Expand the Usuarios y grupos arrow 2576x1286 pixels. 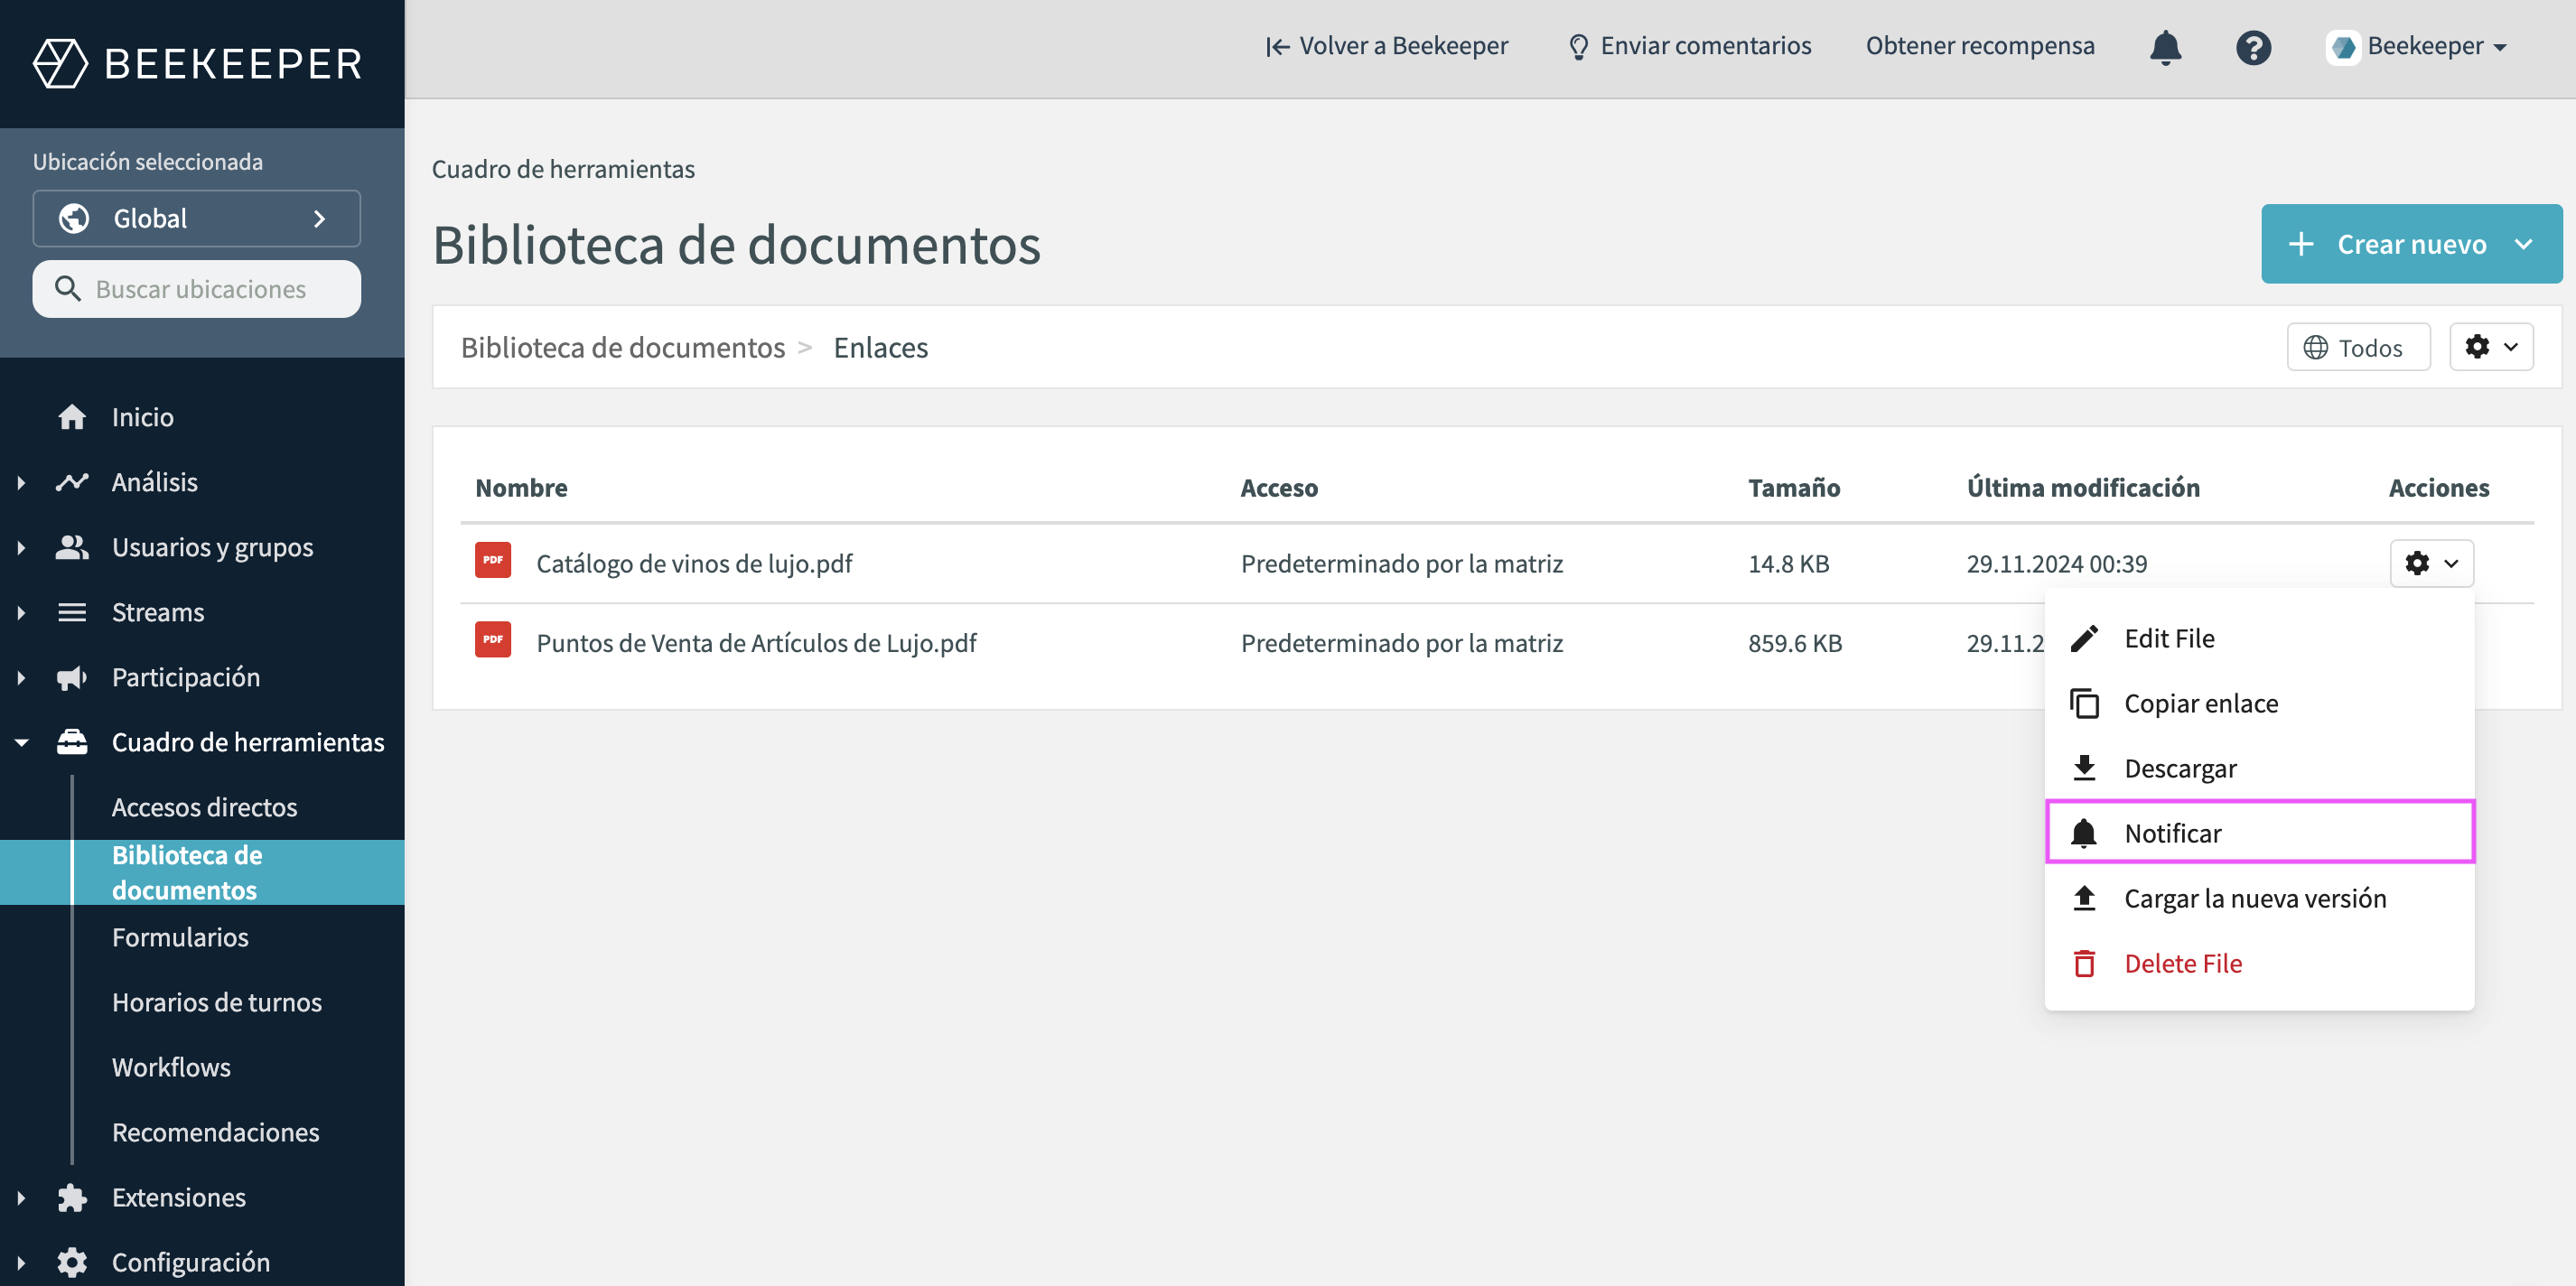point(22,547)
